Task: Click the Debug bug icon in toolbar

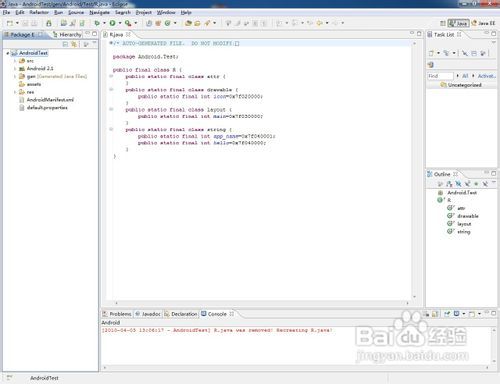Action: (97, 23)
